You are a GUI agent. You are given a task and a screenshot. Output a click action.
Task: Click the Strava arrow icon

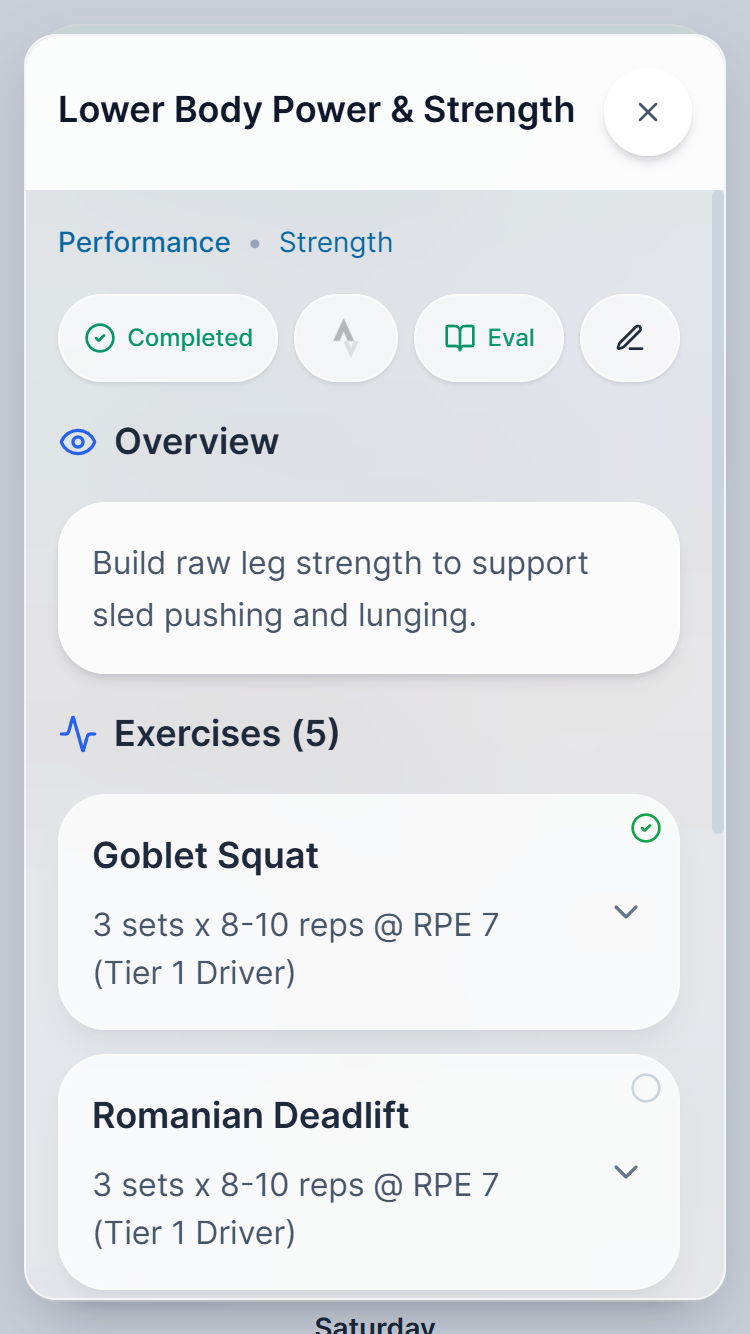tap(345, 338)
